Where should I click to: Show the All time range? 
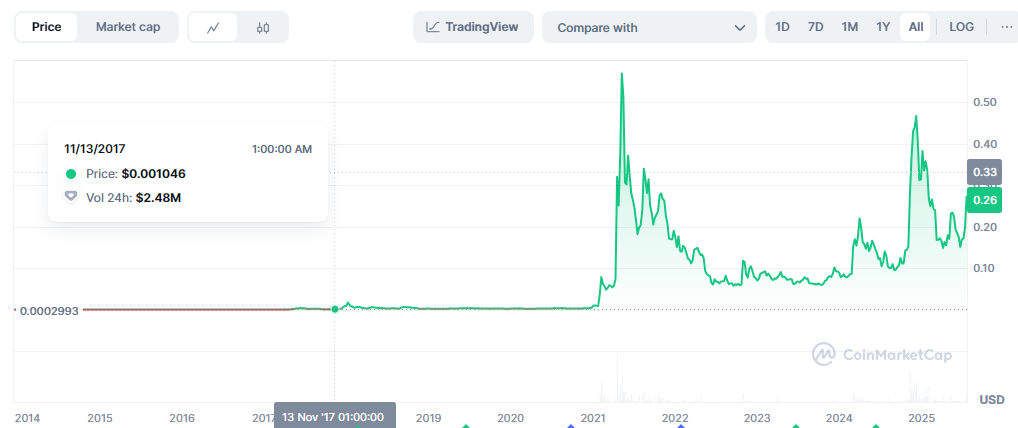(916, 27)
